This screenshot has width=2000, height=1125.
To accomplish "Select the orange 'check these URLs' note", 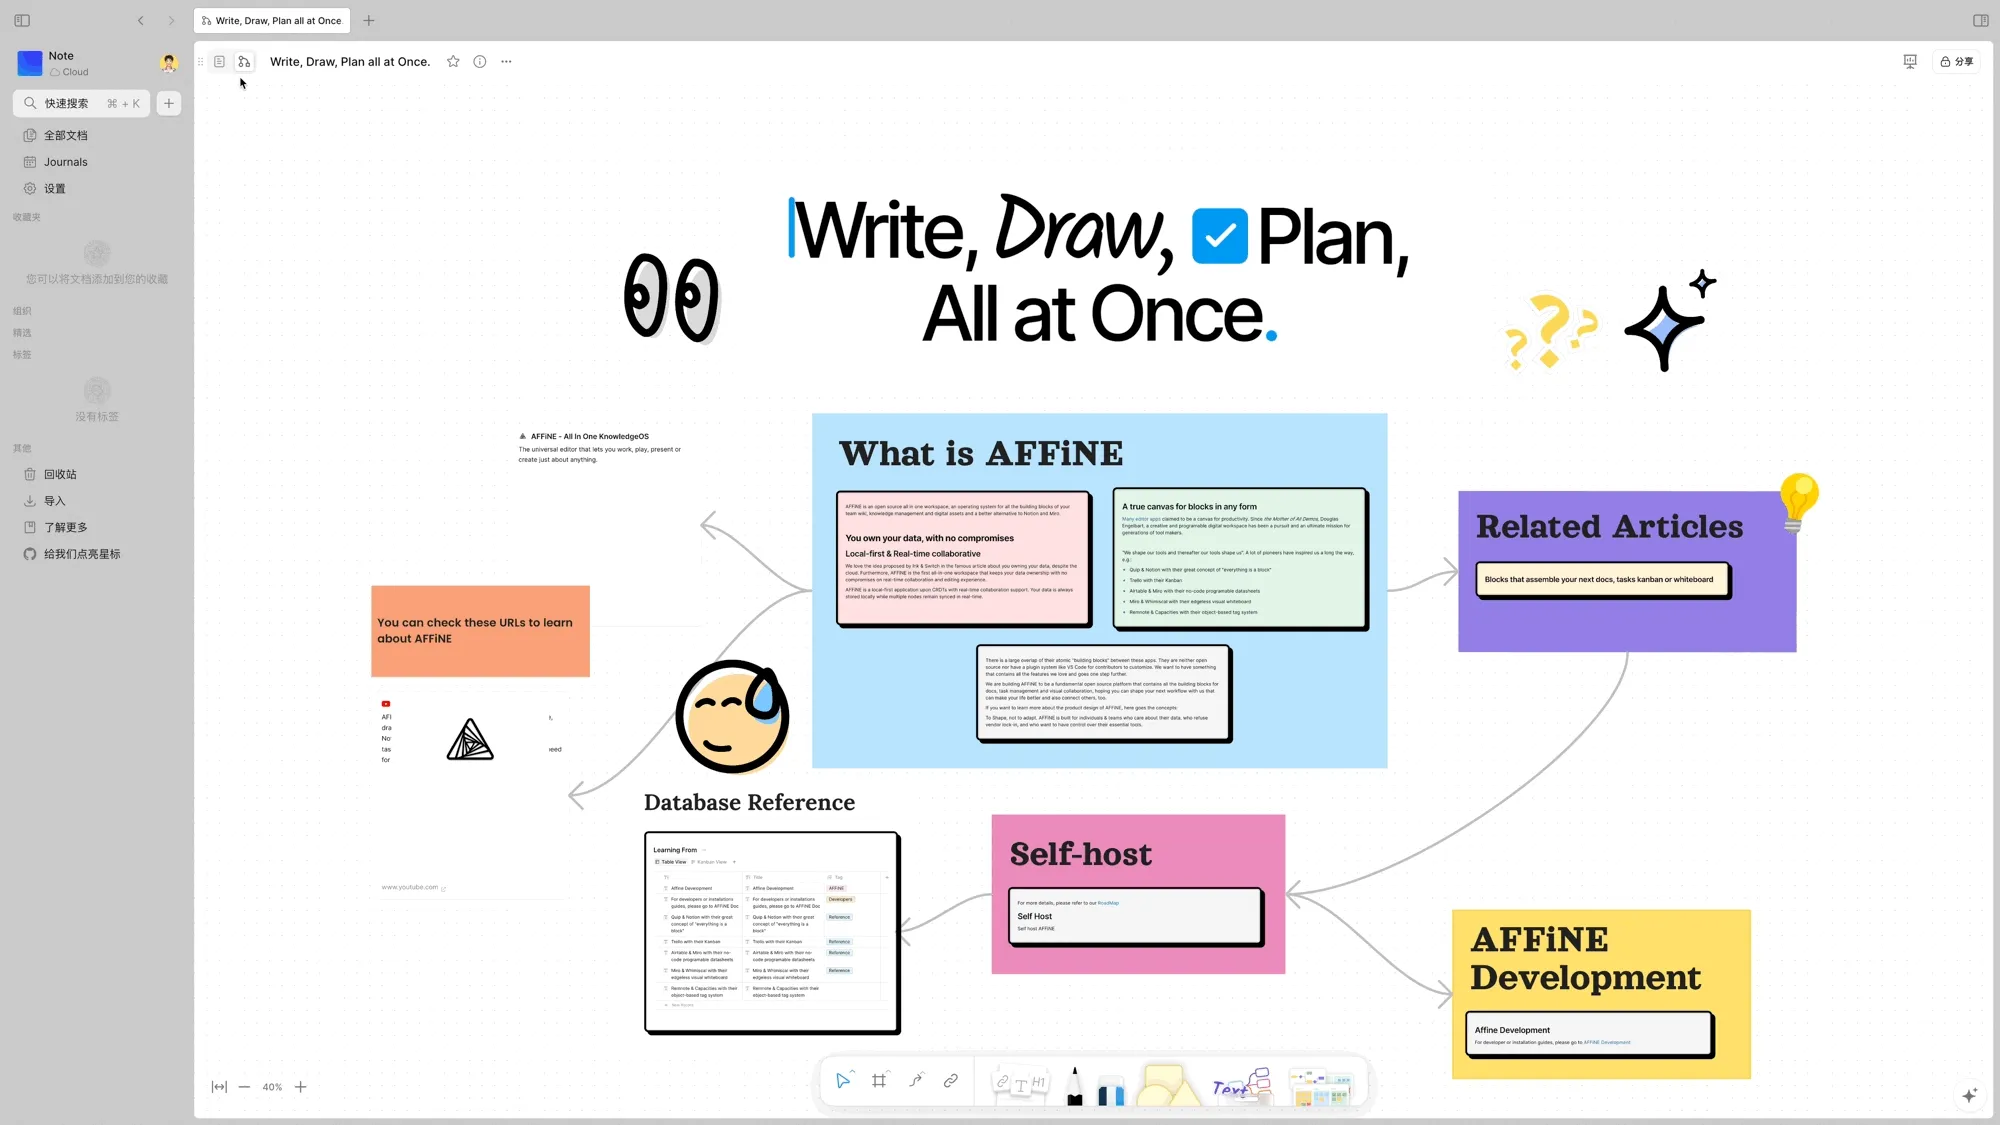I will coord(480,631).
